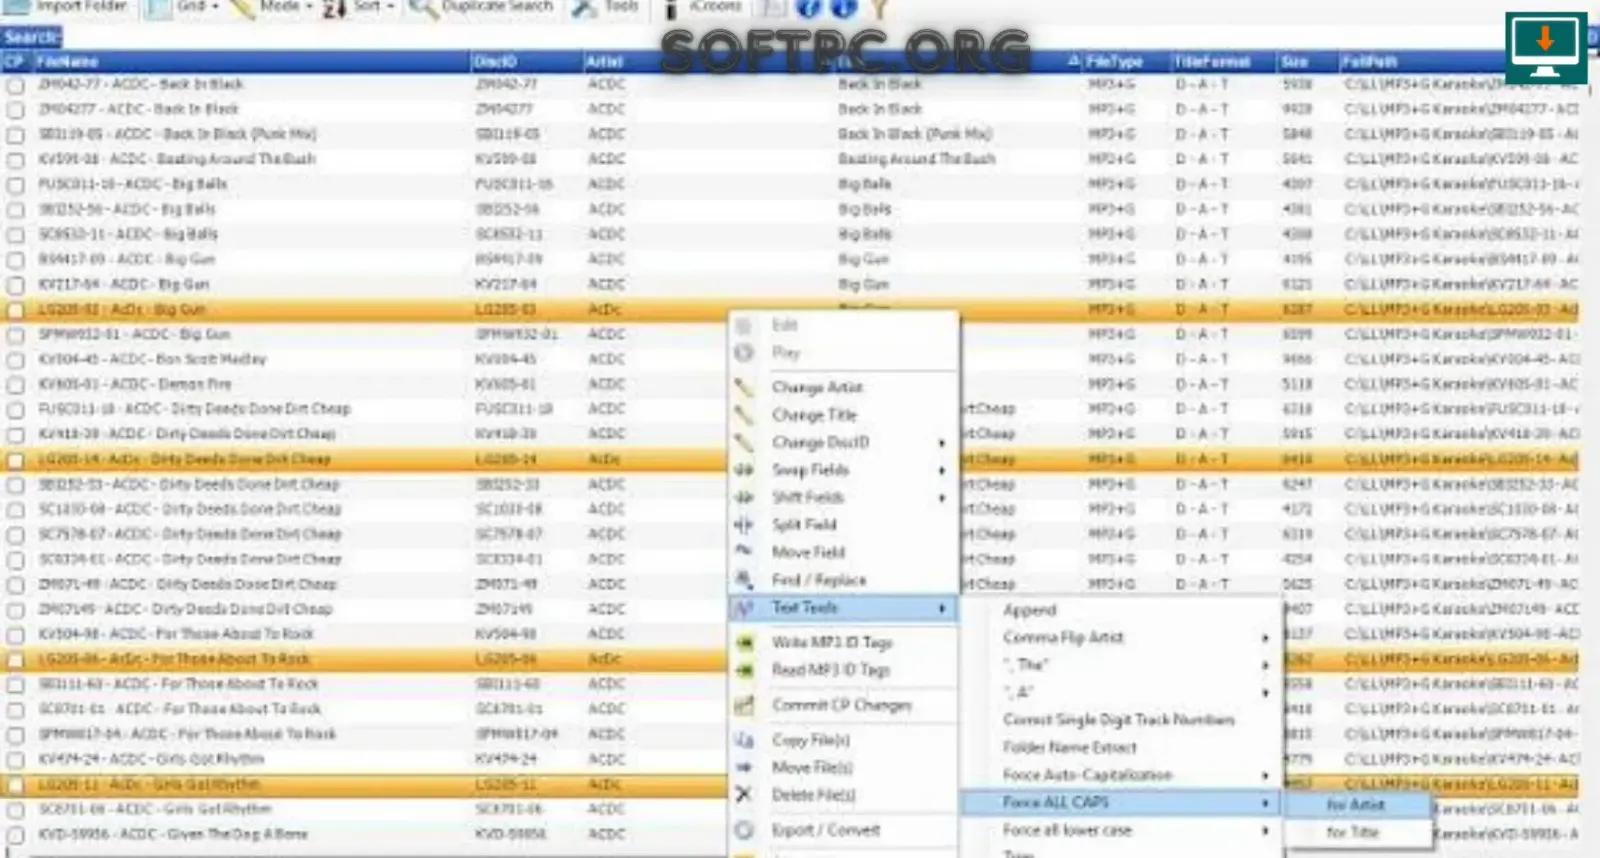
Task: Click the Move Field icon
Action: click(x=744, y=552)
